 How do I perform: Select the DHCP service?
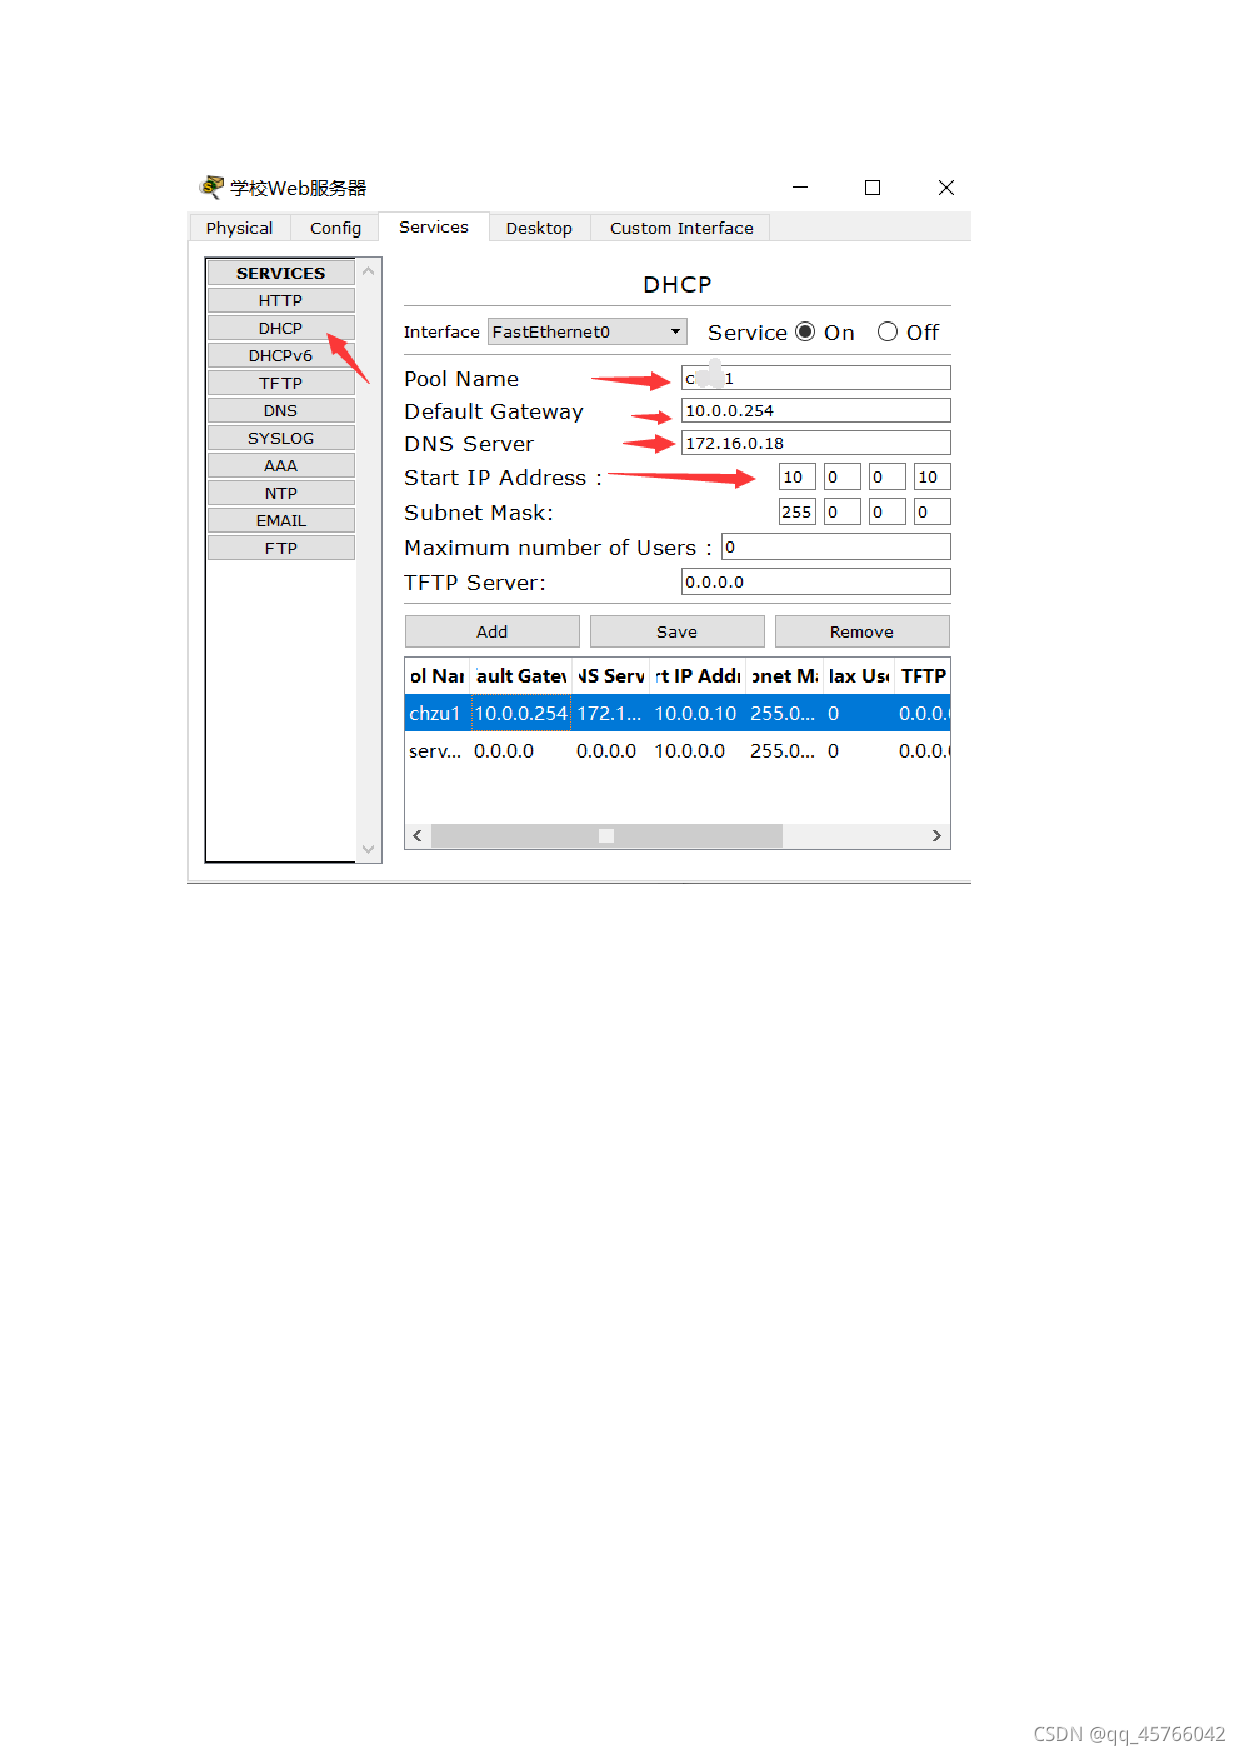tap(281, 328)
